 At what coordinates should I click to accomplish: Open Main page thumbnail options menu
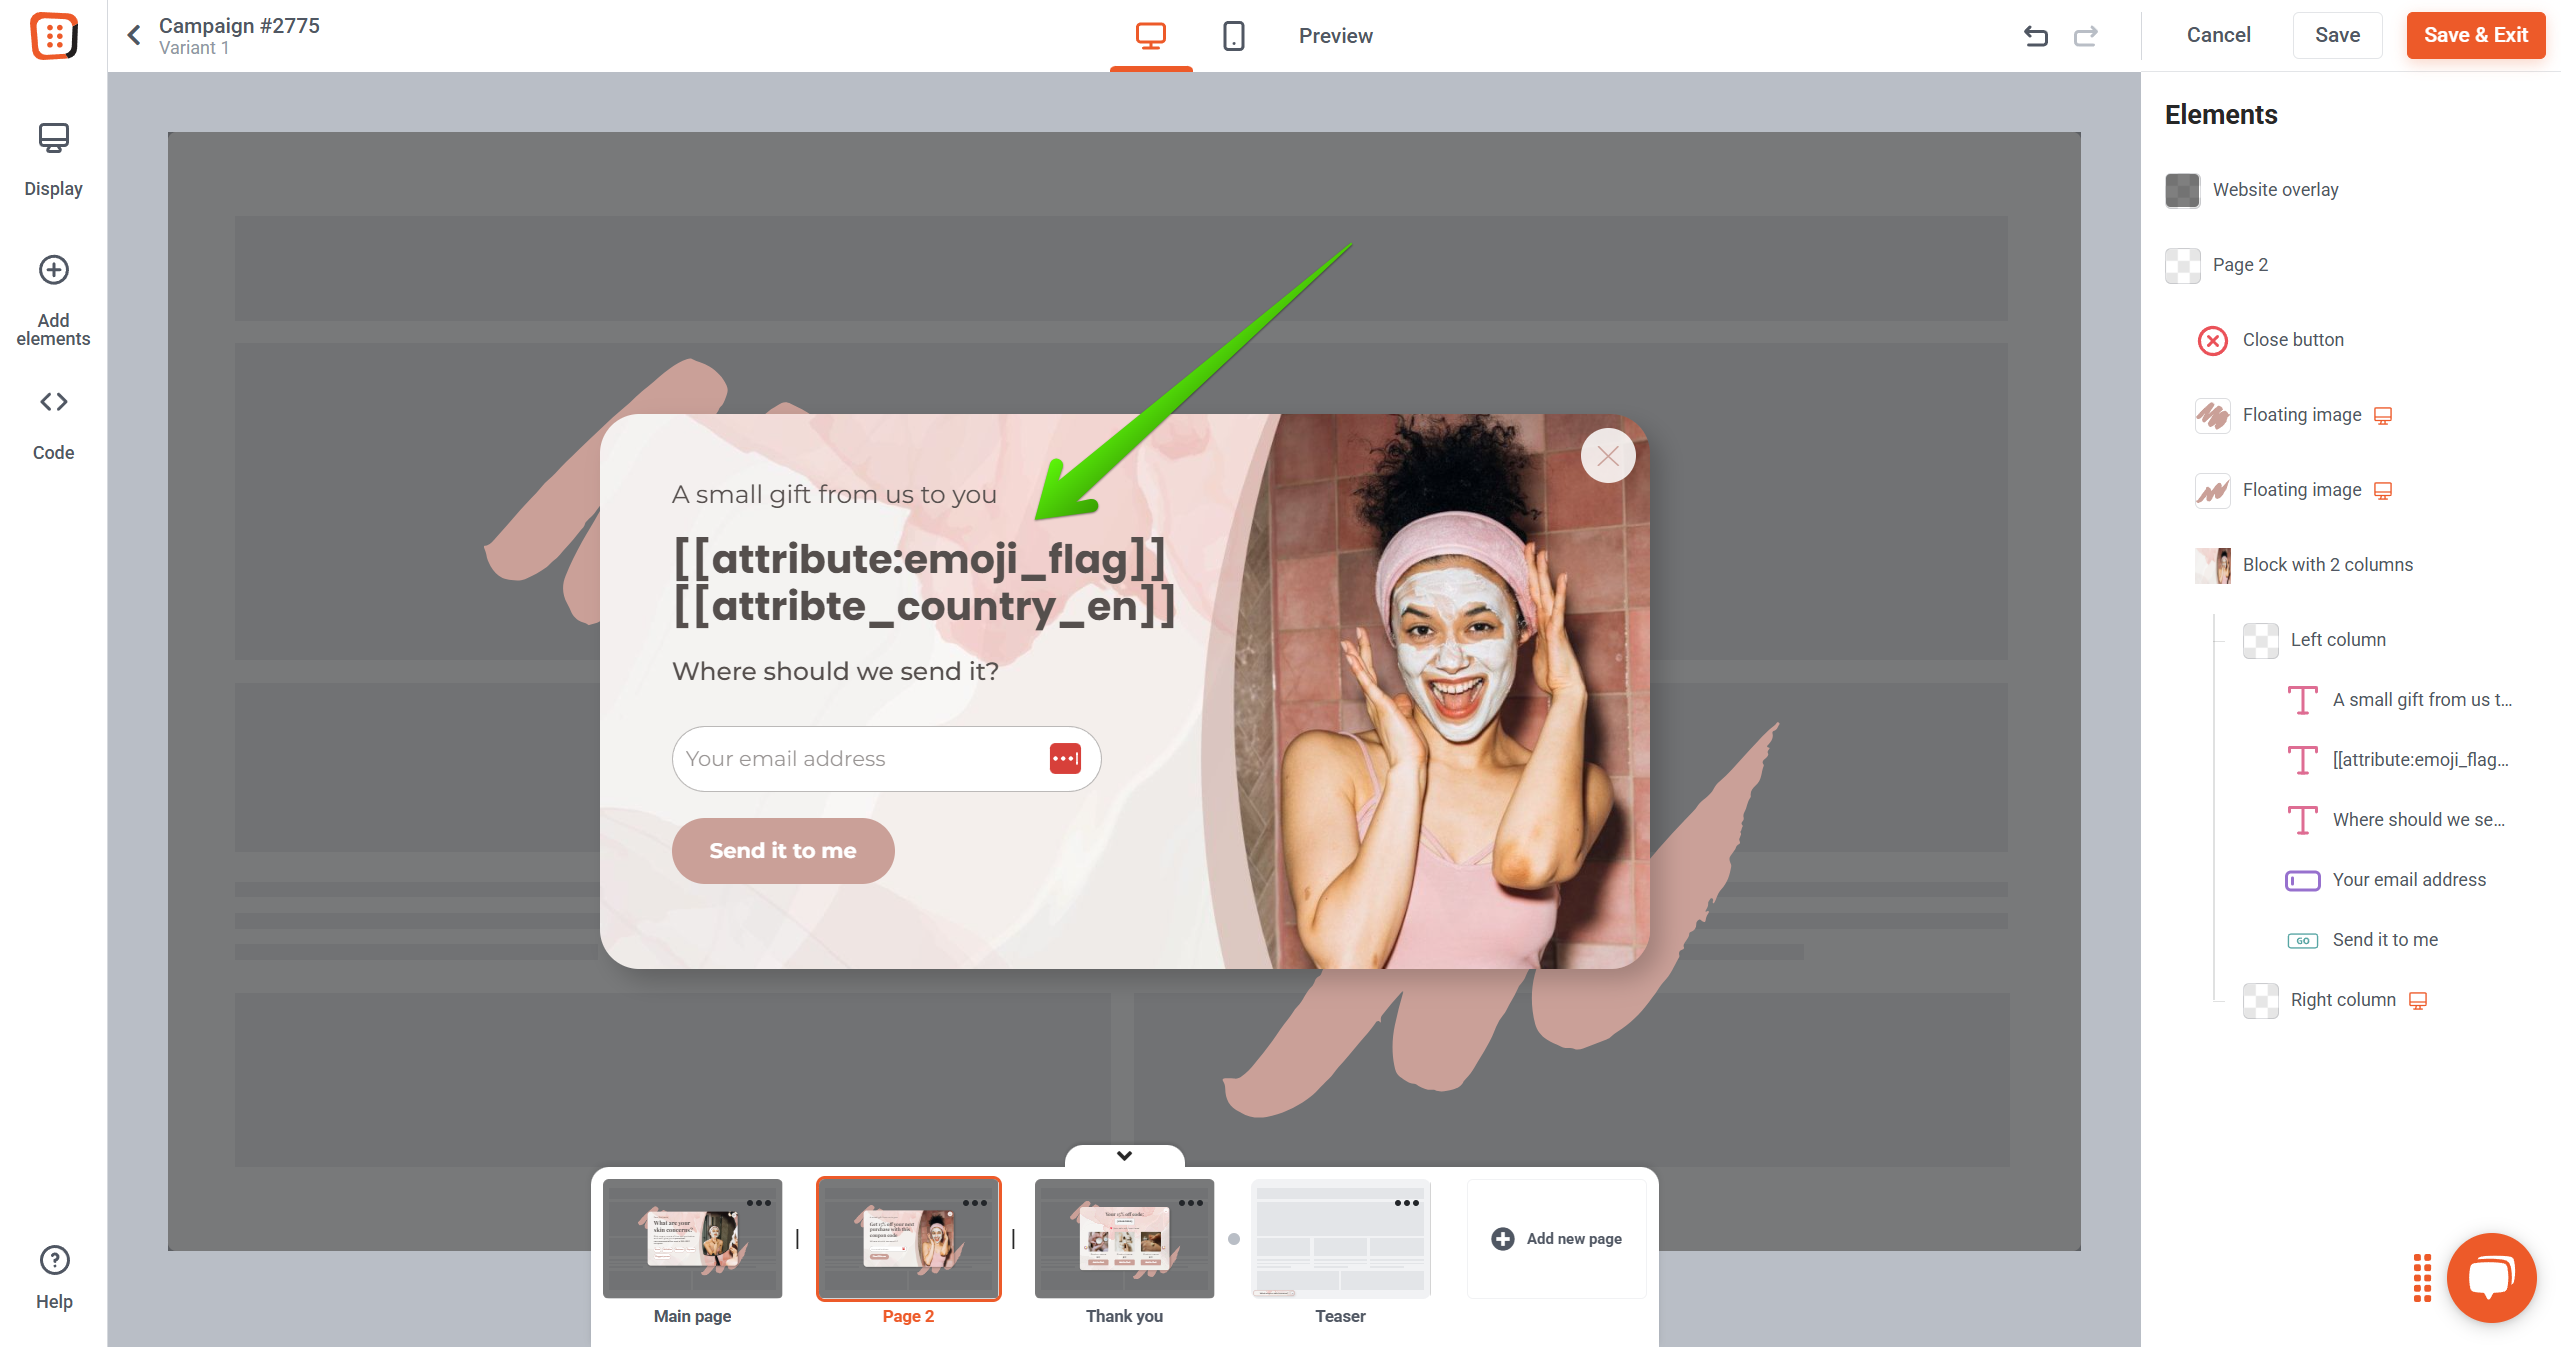click(759, 1203)
